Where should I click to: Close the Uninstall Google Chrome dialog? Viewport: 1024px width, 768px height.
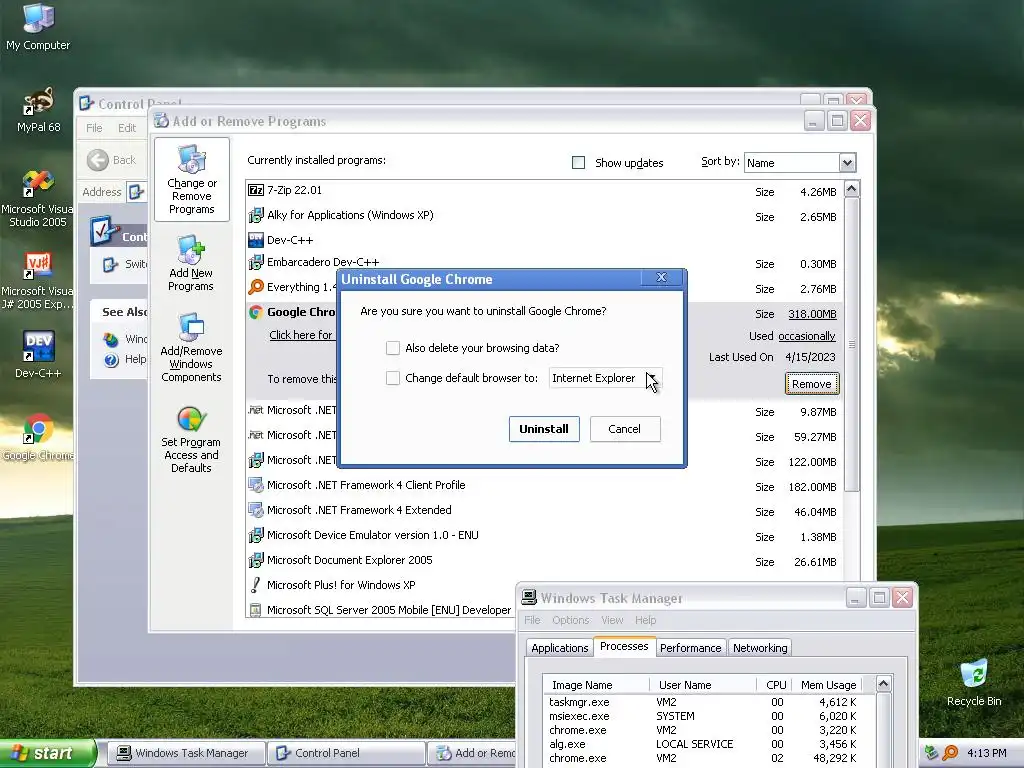tap(661, 278)
